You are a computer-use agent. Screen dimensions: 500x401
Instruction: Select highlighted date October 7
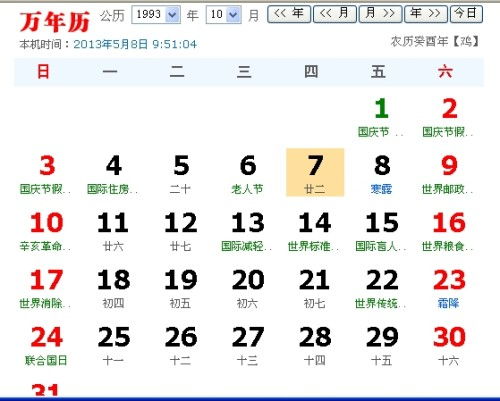click(x=315, y=172)
